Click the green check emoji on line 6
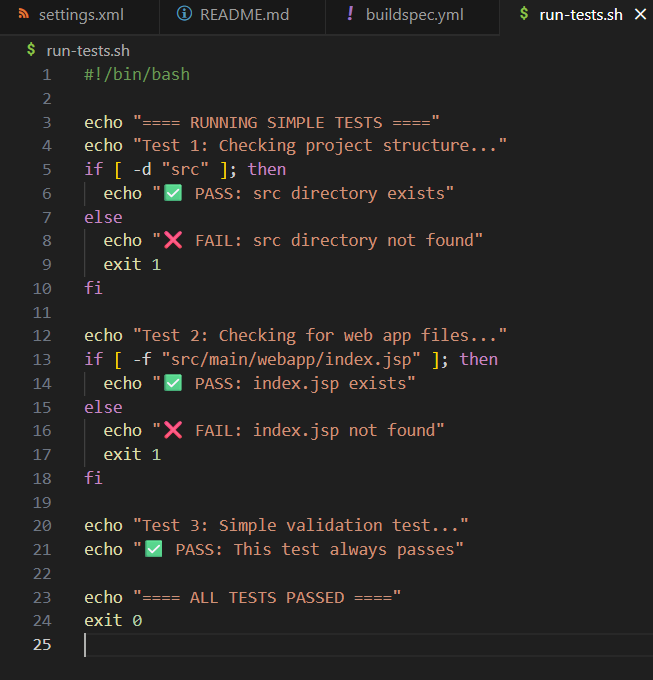 173,193
